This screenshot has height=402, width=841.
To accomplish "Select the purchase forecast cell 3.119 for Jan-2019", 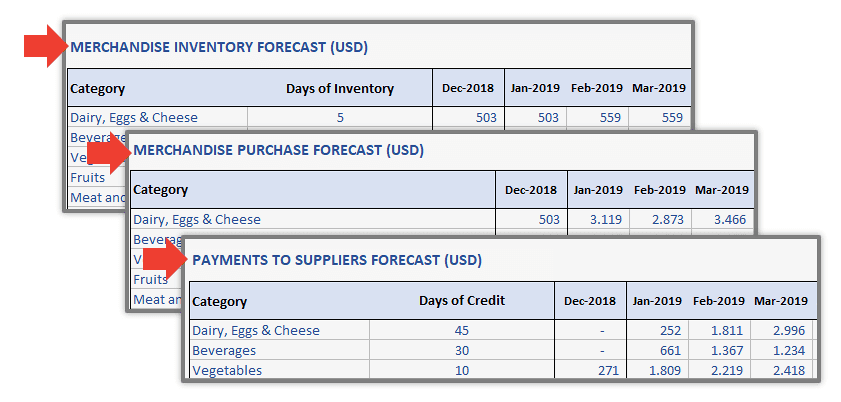I will [599, 219].
